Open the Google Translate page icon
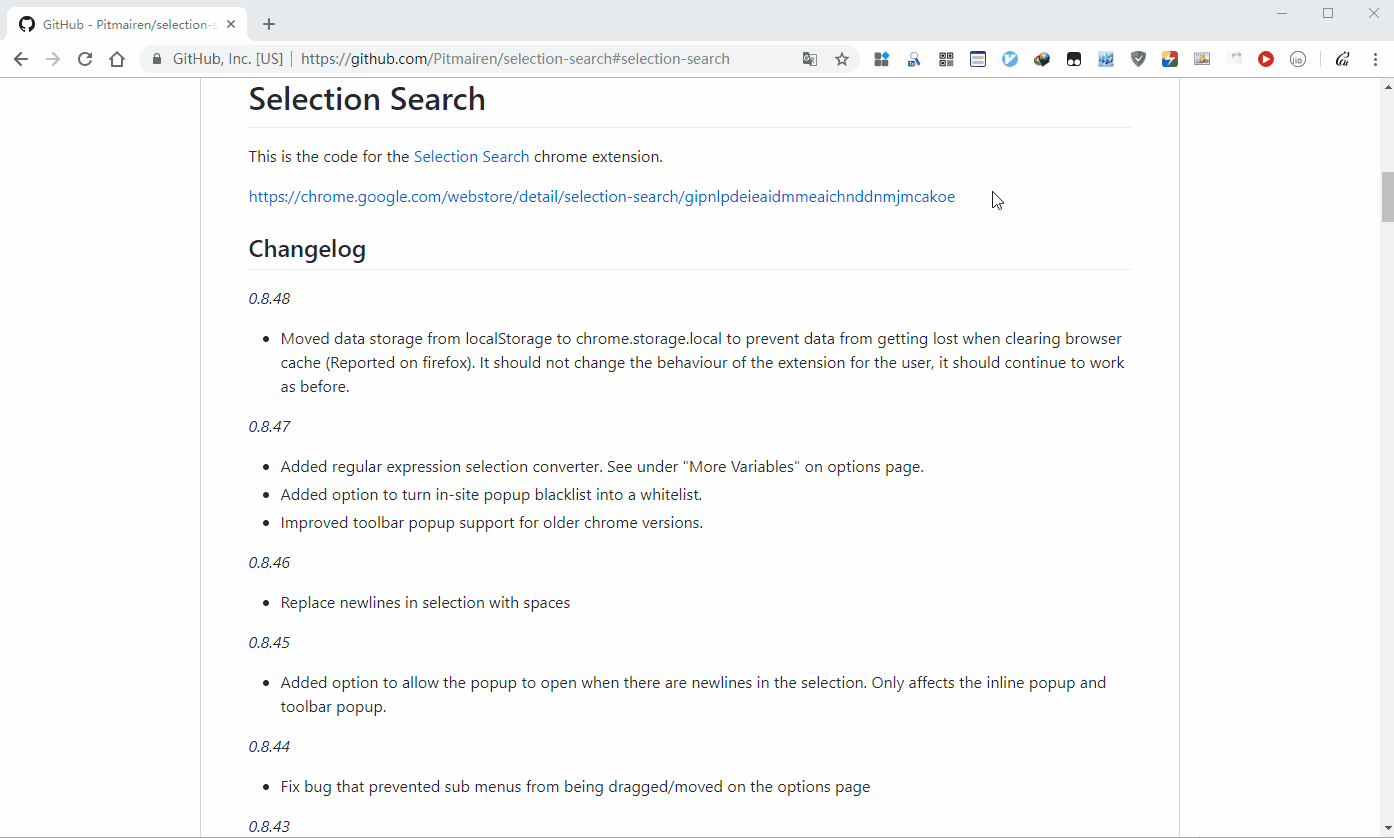 [x=810, y=59]
